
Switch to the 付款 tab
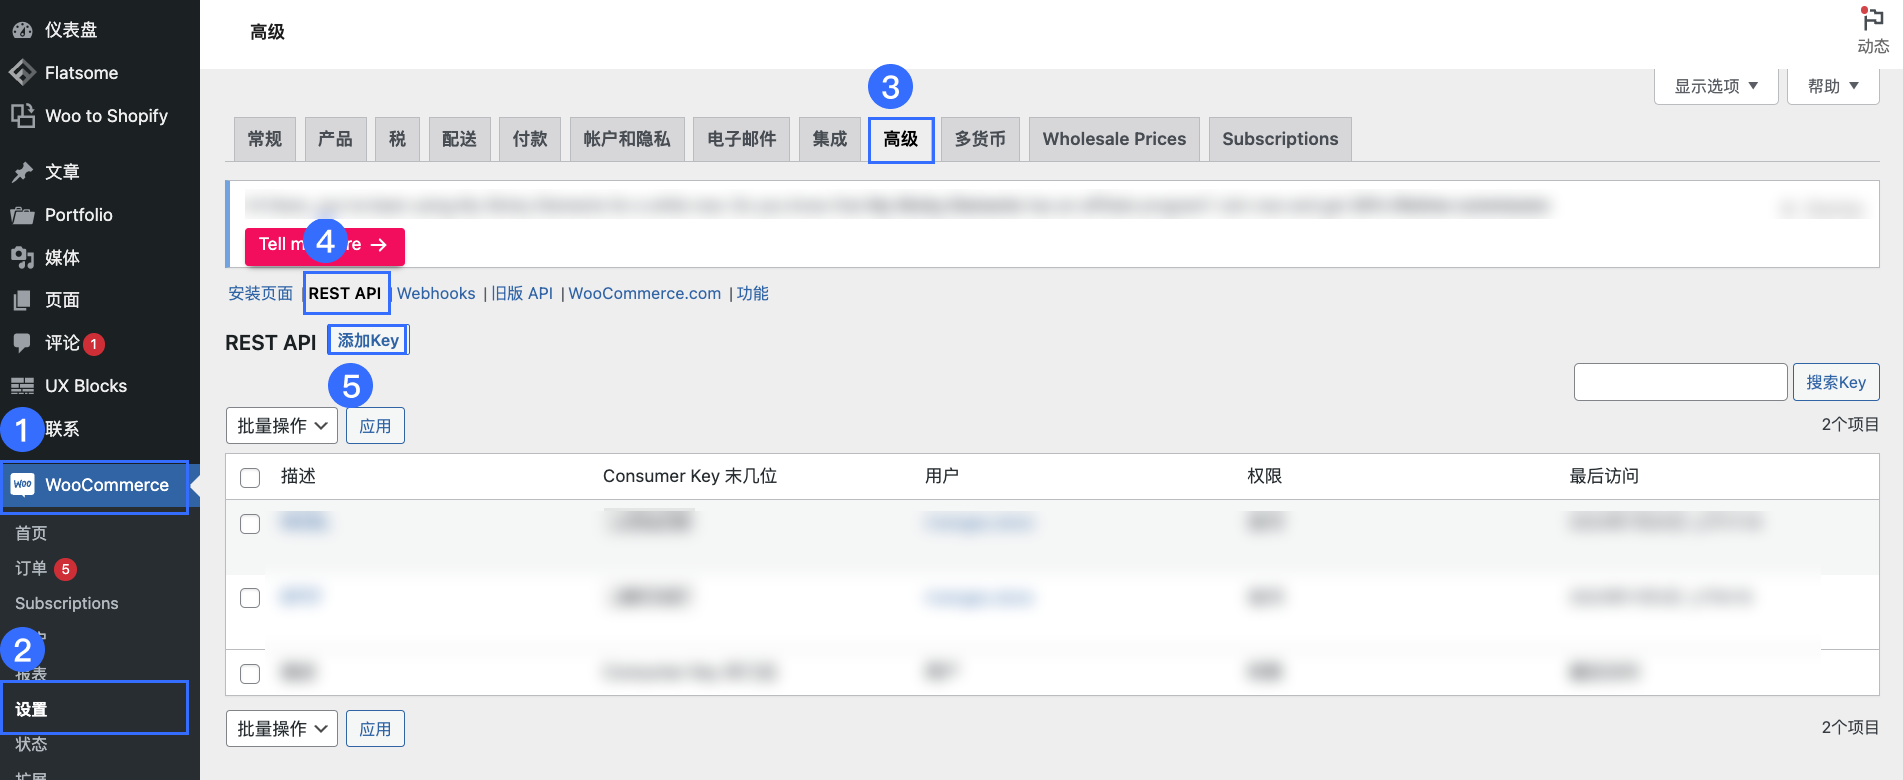tap(530, 139)
